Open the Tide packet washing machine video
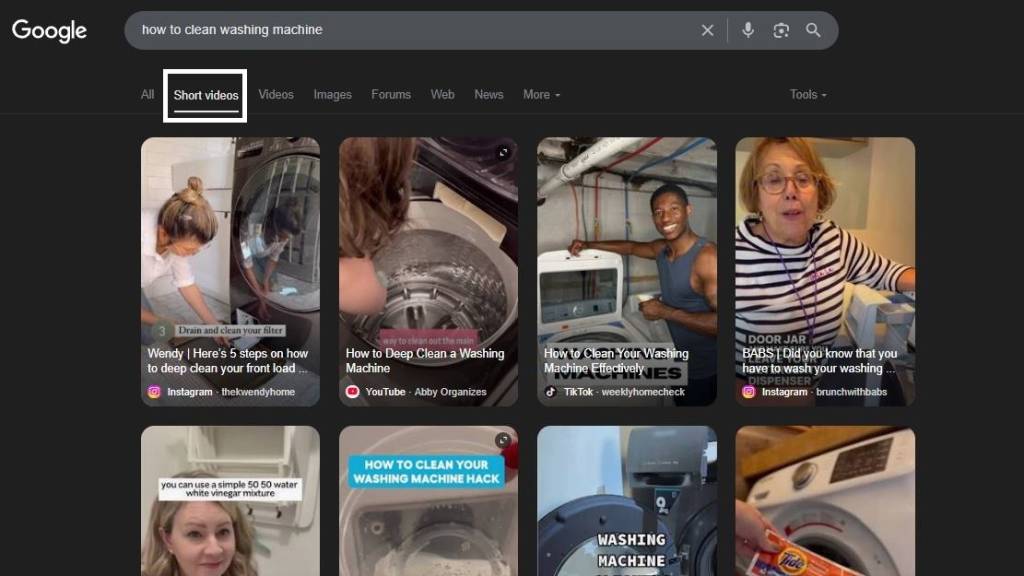This screenshot has width=1024, height=576. coord(825,501)
